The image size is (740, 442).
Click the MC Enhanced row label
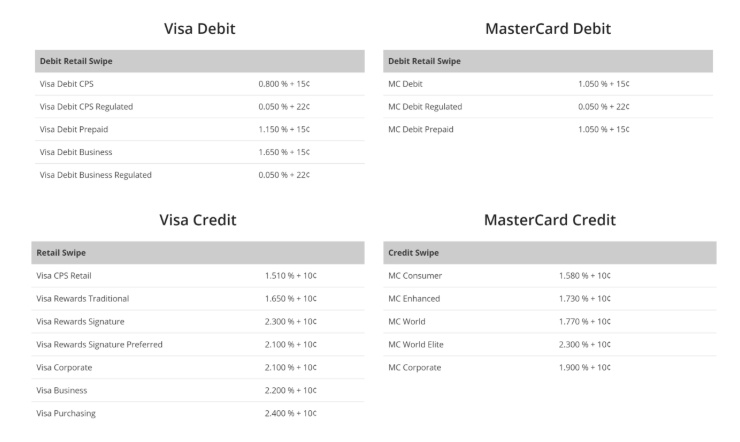coord(414,298)
